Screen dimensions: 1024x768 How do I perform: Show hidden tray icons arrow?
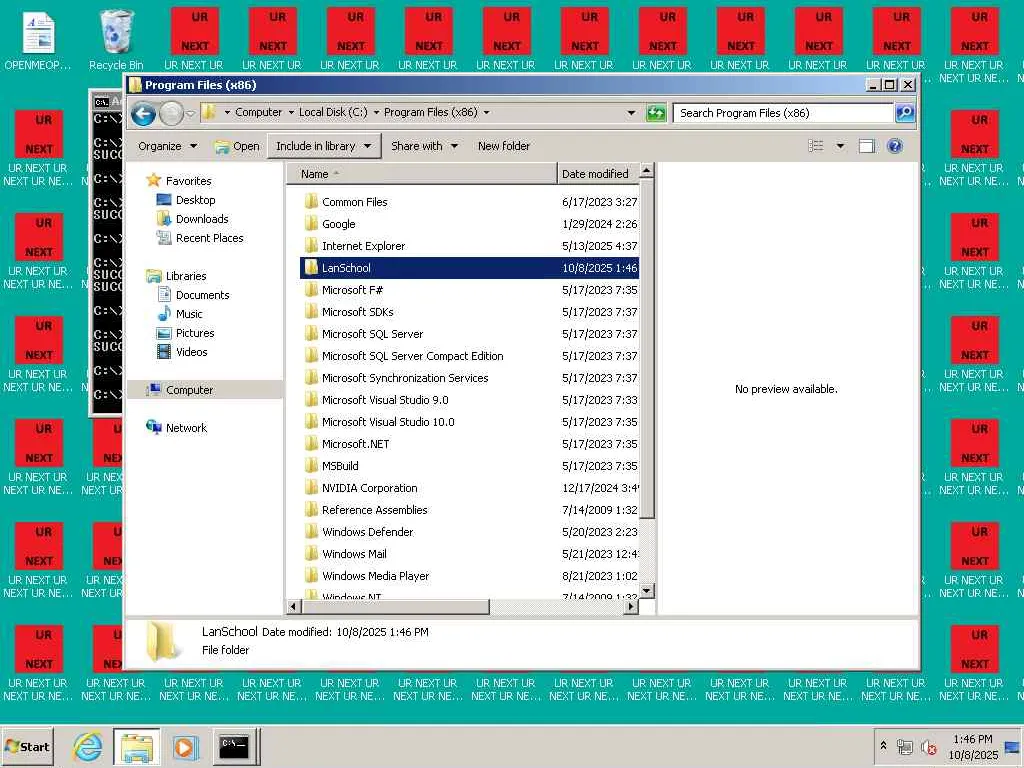click(884, 745)
